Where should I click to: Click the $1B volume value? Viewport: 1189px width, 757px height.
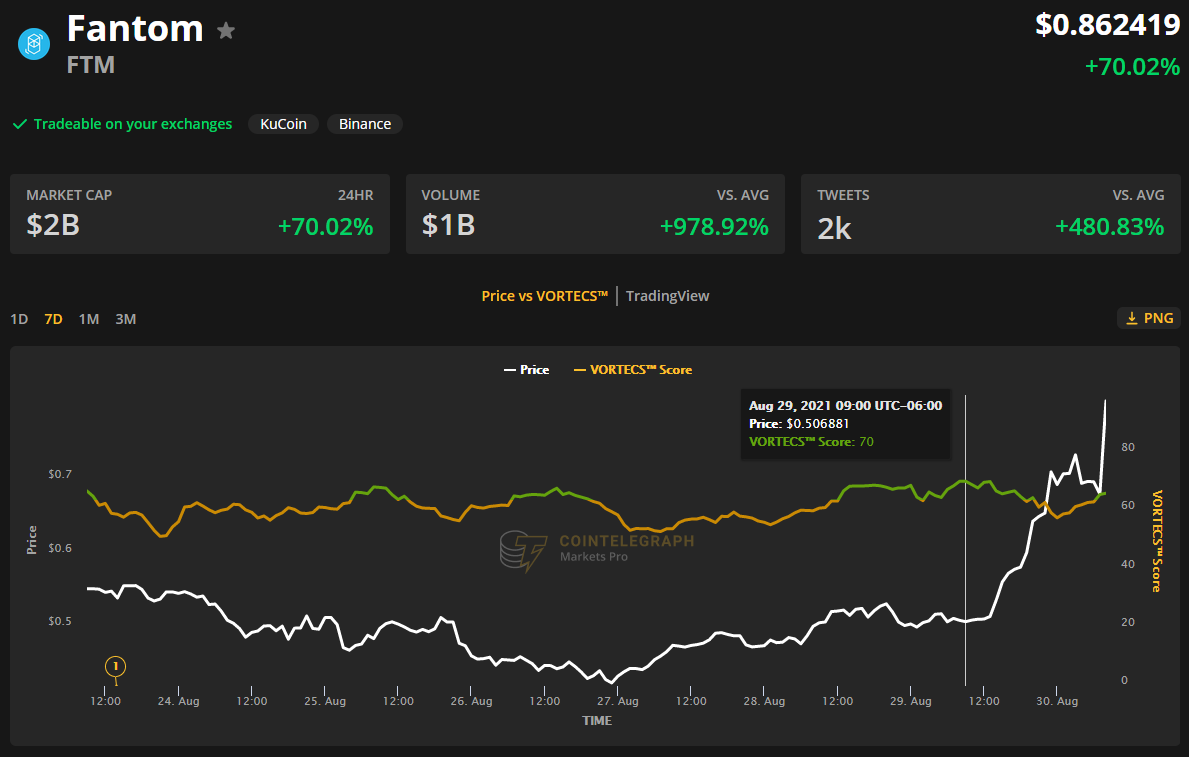pos(448,225)
